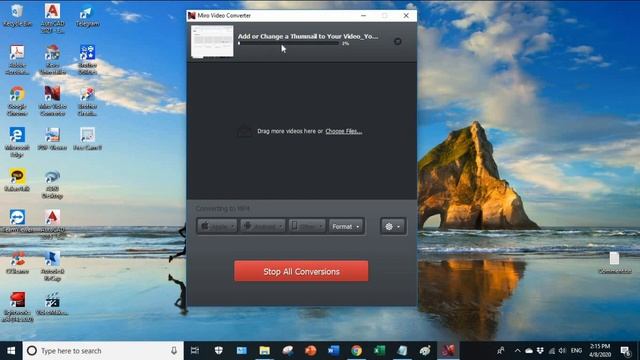Open the gear settings dropdown
This screenshot has height=360, width=640.
point(393,226)
